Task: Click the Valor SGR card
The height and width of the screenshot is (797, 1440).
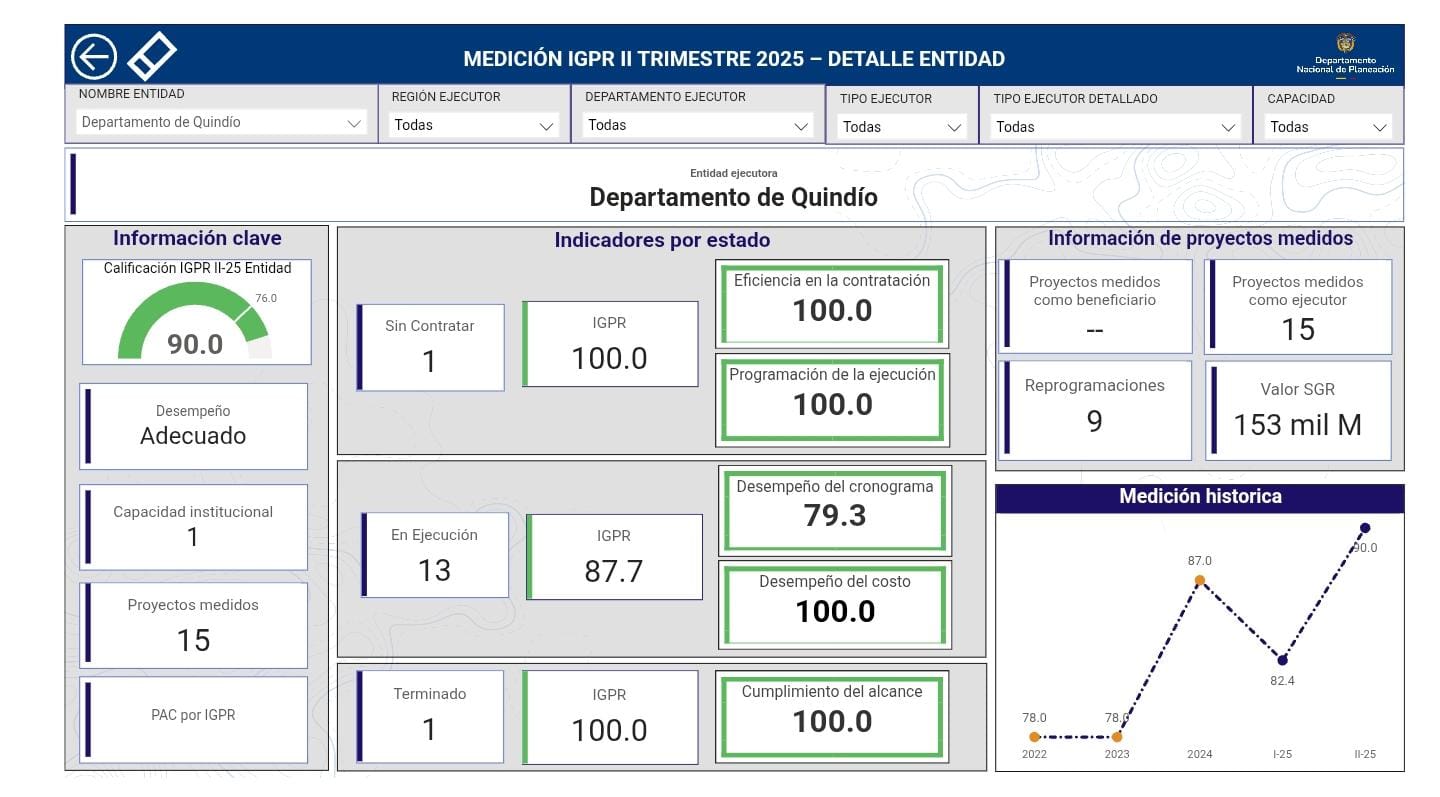Action: click(x=1297, y=410)
